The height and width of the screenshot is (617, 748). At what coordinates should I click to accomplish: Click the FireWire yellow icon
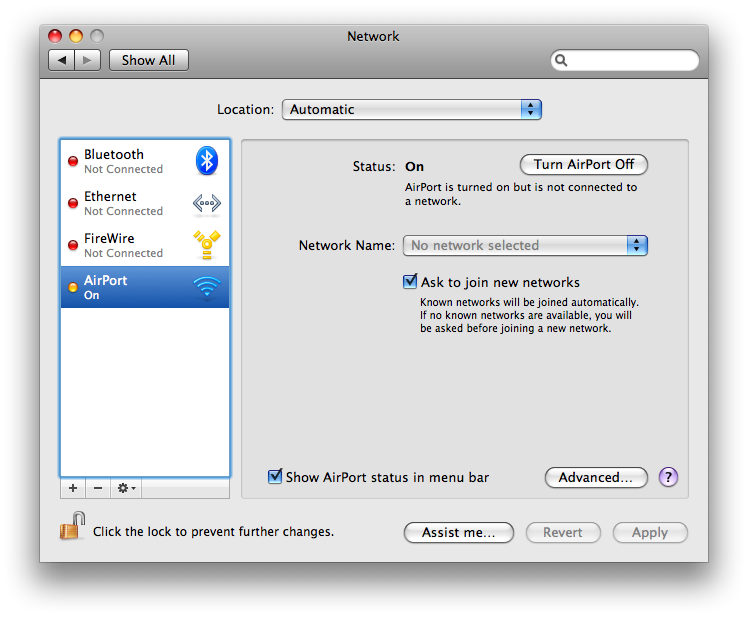[206, 245]
